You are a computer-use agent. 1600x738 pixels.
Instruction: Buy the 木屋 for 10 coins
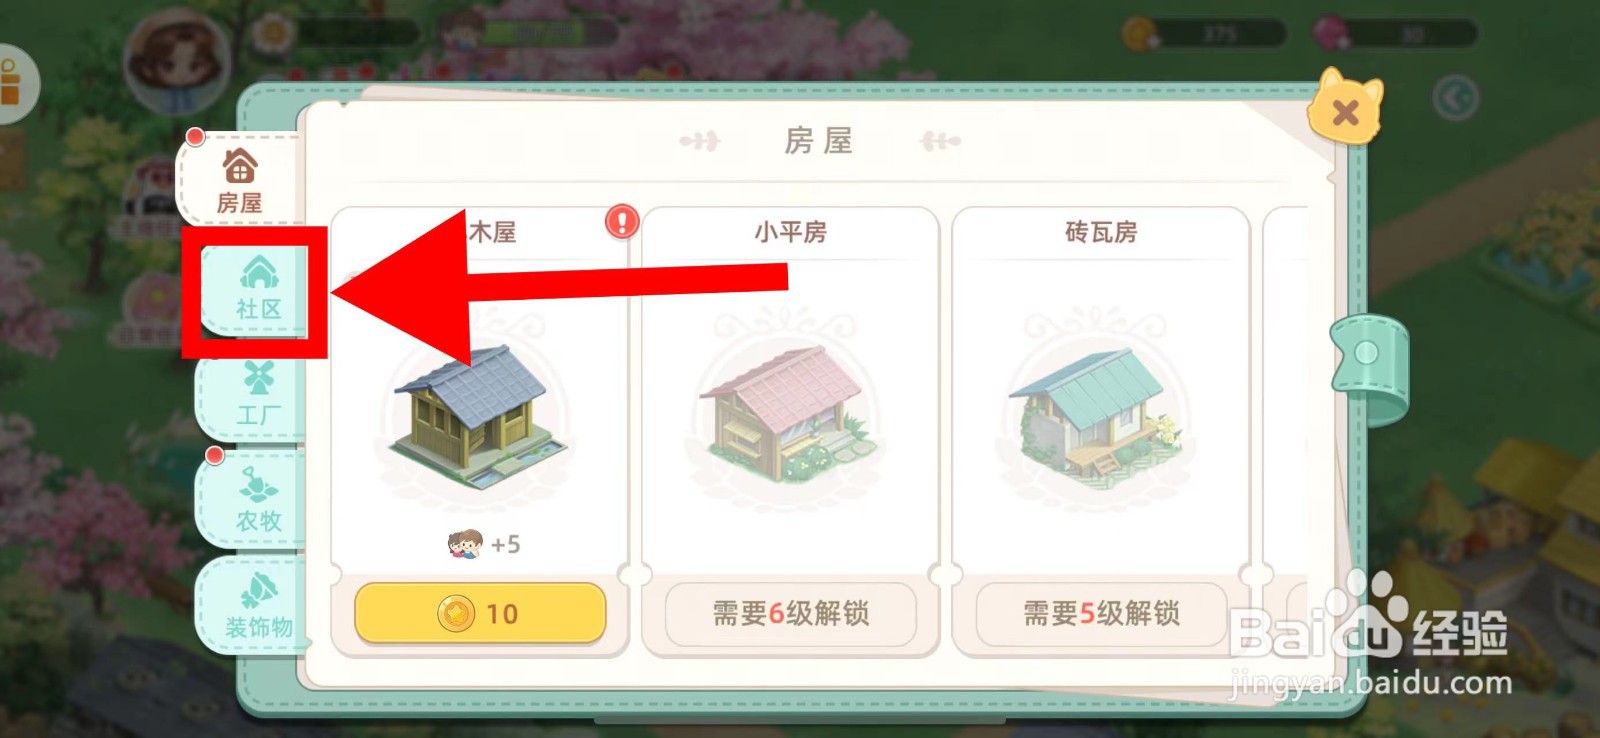(x=480, y=613)
